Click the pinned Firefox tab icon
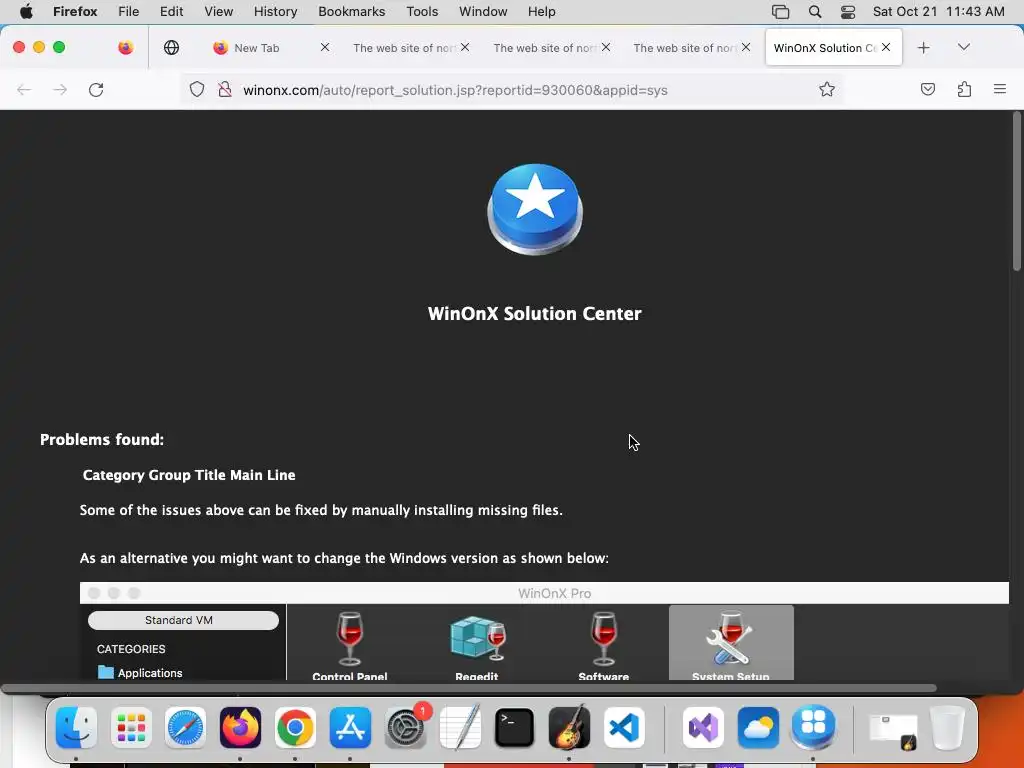The height and width of the screenshot is (768, 1024). point(125,47)
